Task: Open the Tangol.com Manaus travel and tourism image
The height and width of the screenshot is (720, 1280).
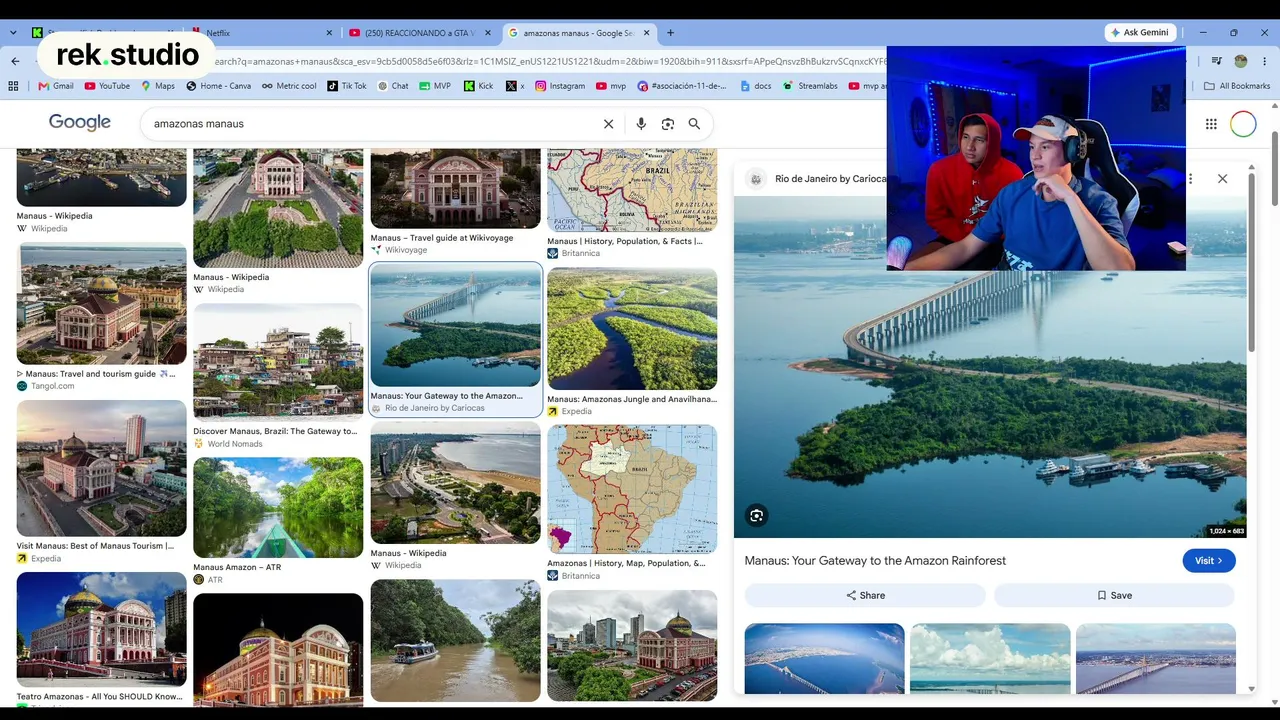Action: (x=101, y=304)
